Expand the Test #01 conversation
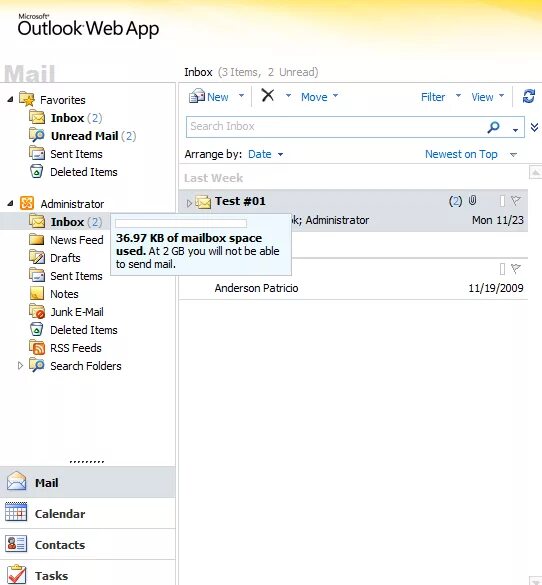 click(189, 203)
